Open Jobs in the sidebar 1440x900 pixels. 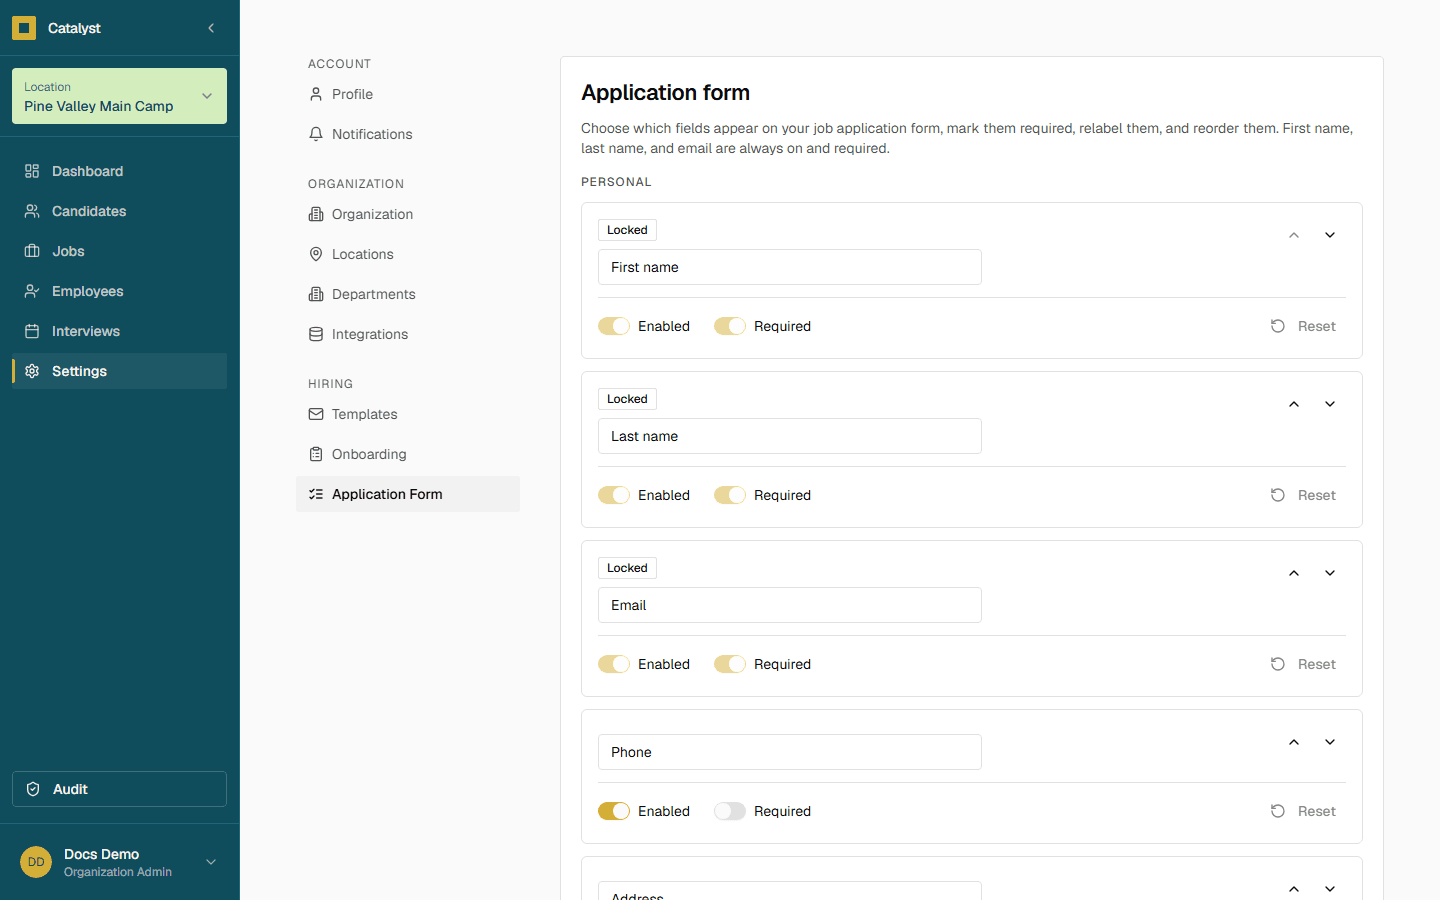(119, 251)
